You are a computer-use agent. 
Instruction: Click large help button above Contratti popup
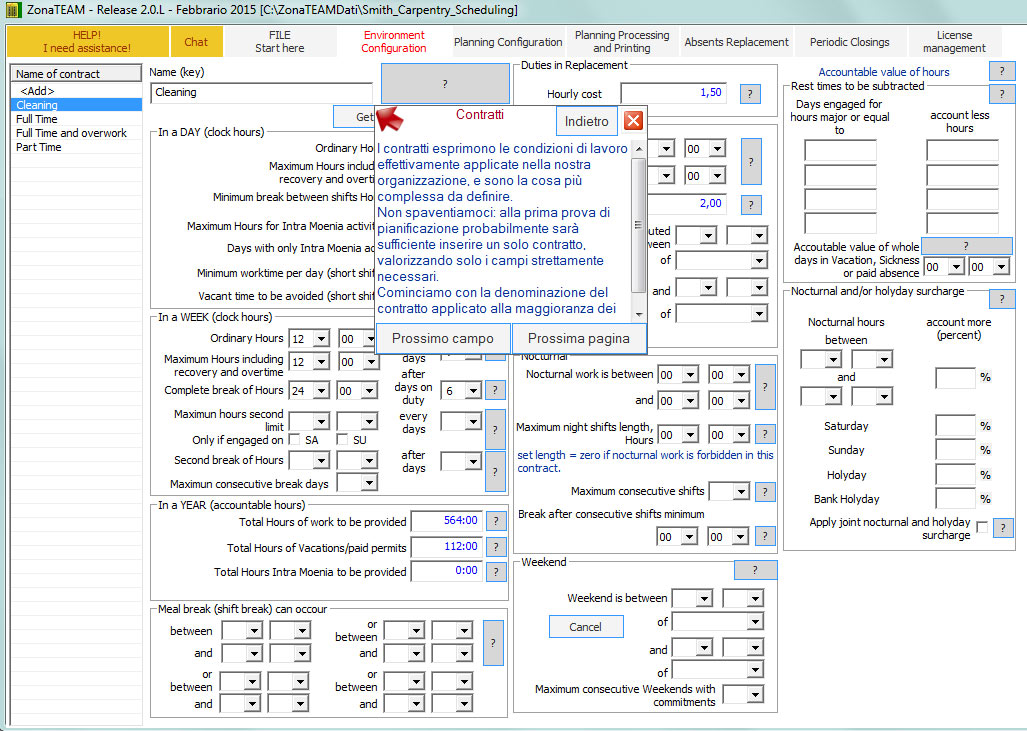pyautogui.click(x=445, y=84)
